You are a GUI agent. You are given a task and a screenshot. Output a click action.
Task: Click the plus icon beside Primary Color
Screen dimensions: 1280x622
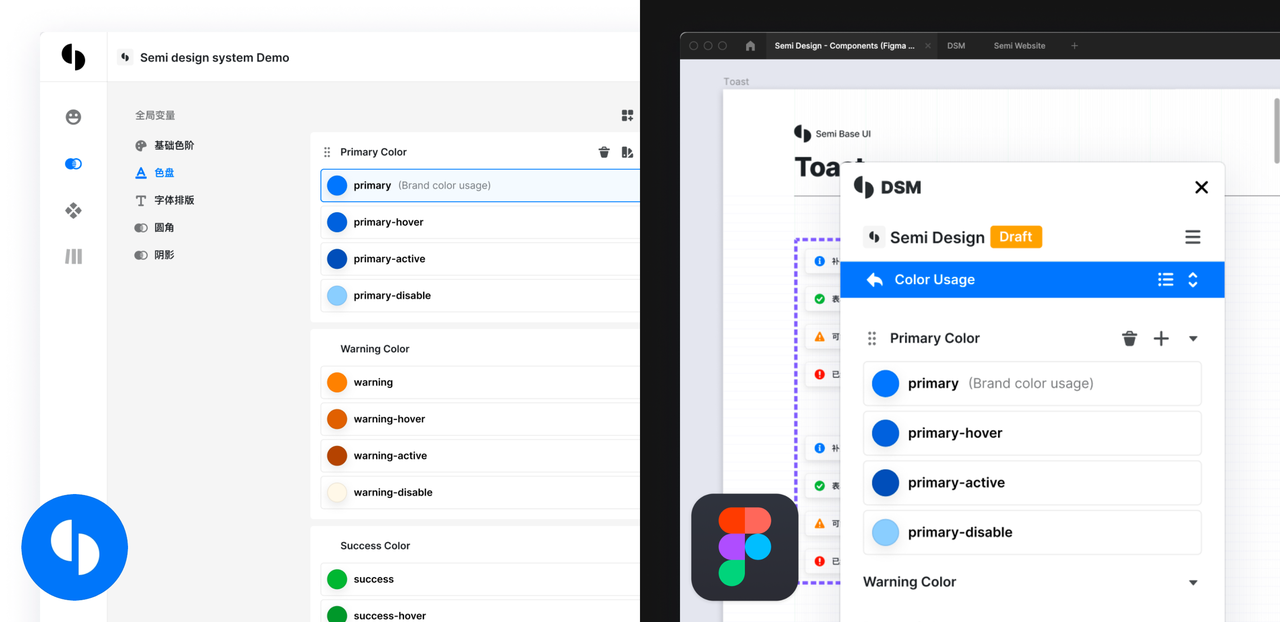(x=1161, y=338)
